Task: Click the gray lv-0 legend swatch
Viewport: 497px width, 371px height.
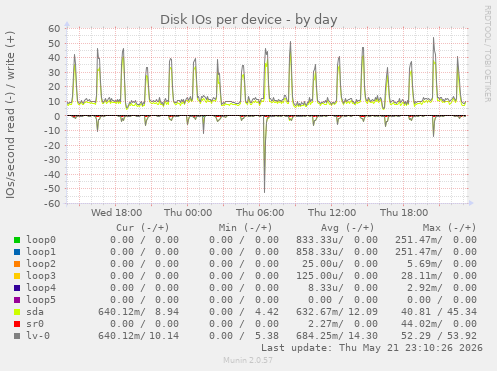Action: 17,336
